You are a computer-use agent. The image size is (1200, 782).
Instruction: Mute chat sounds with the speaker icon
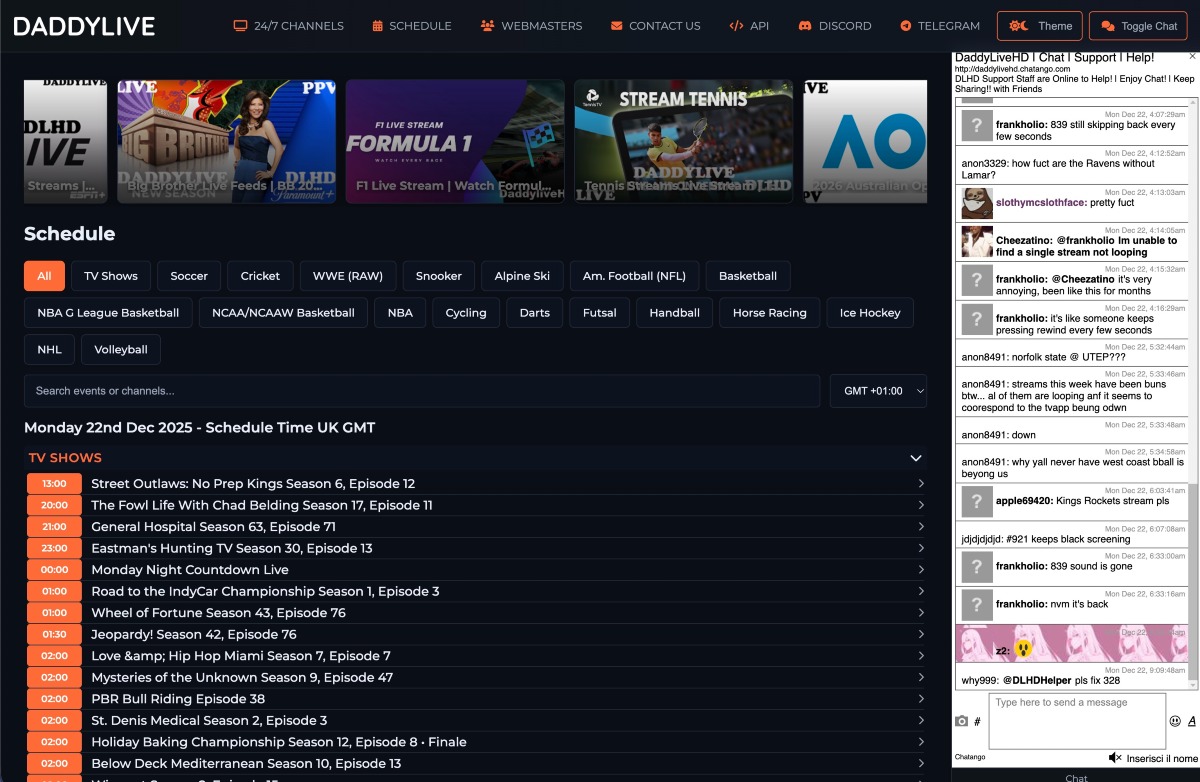coord(1117,756)
